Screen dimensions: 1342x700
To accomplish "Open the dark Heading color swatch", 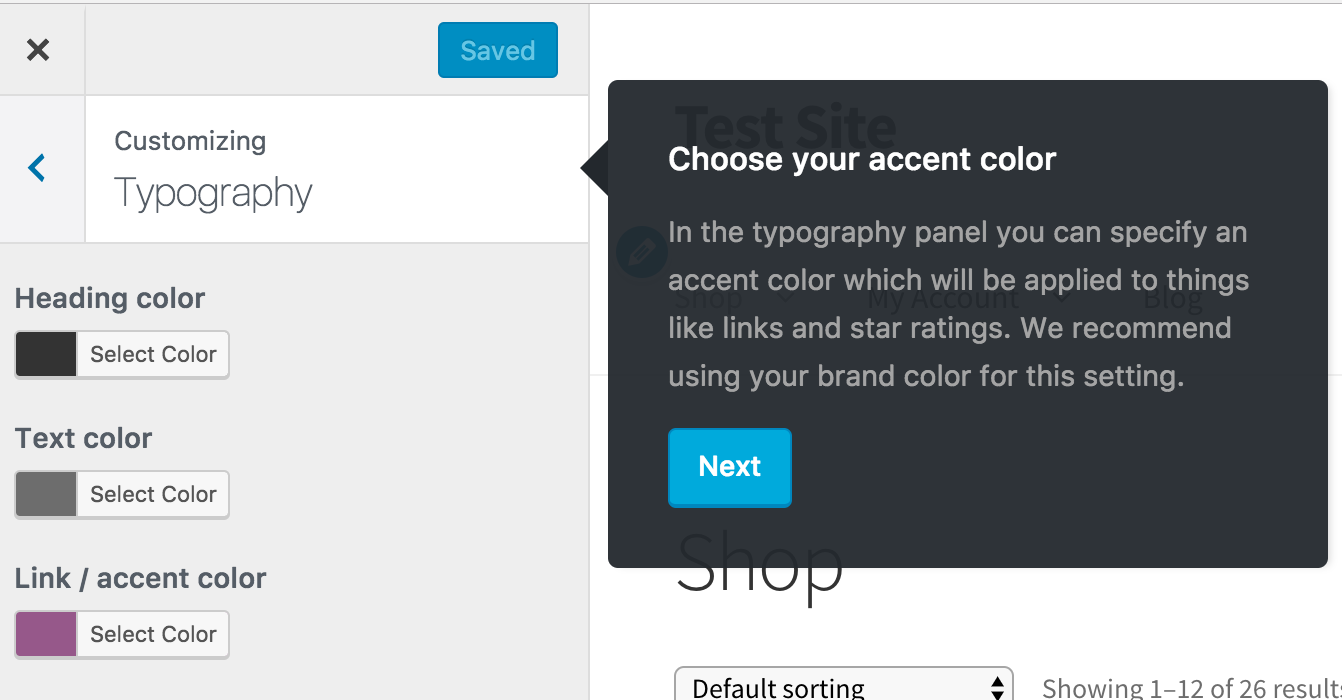I will [x=46, y=354].
